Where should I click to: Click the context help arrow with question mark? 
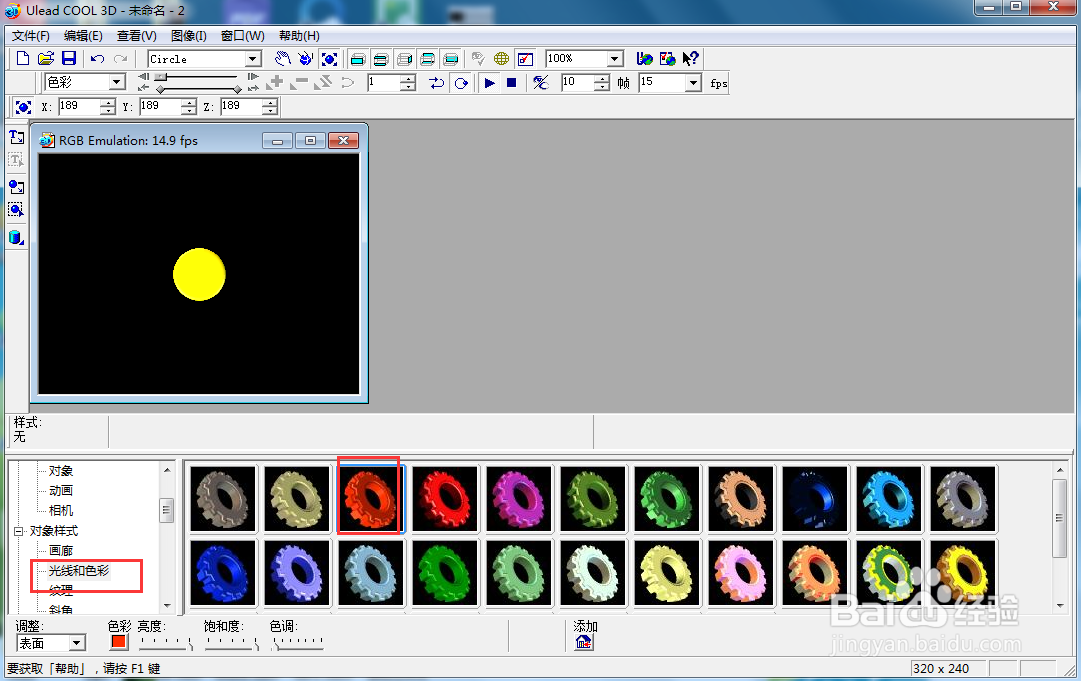click(690, 59)
